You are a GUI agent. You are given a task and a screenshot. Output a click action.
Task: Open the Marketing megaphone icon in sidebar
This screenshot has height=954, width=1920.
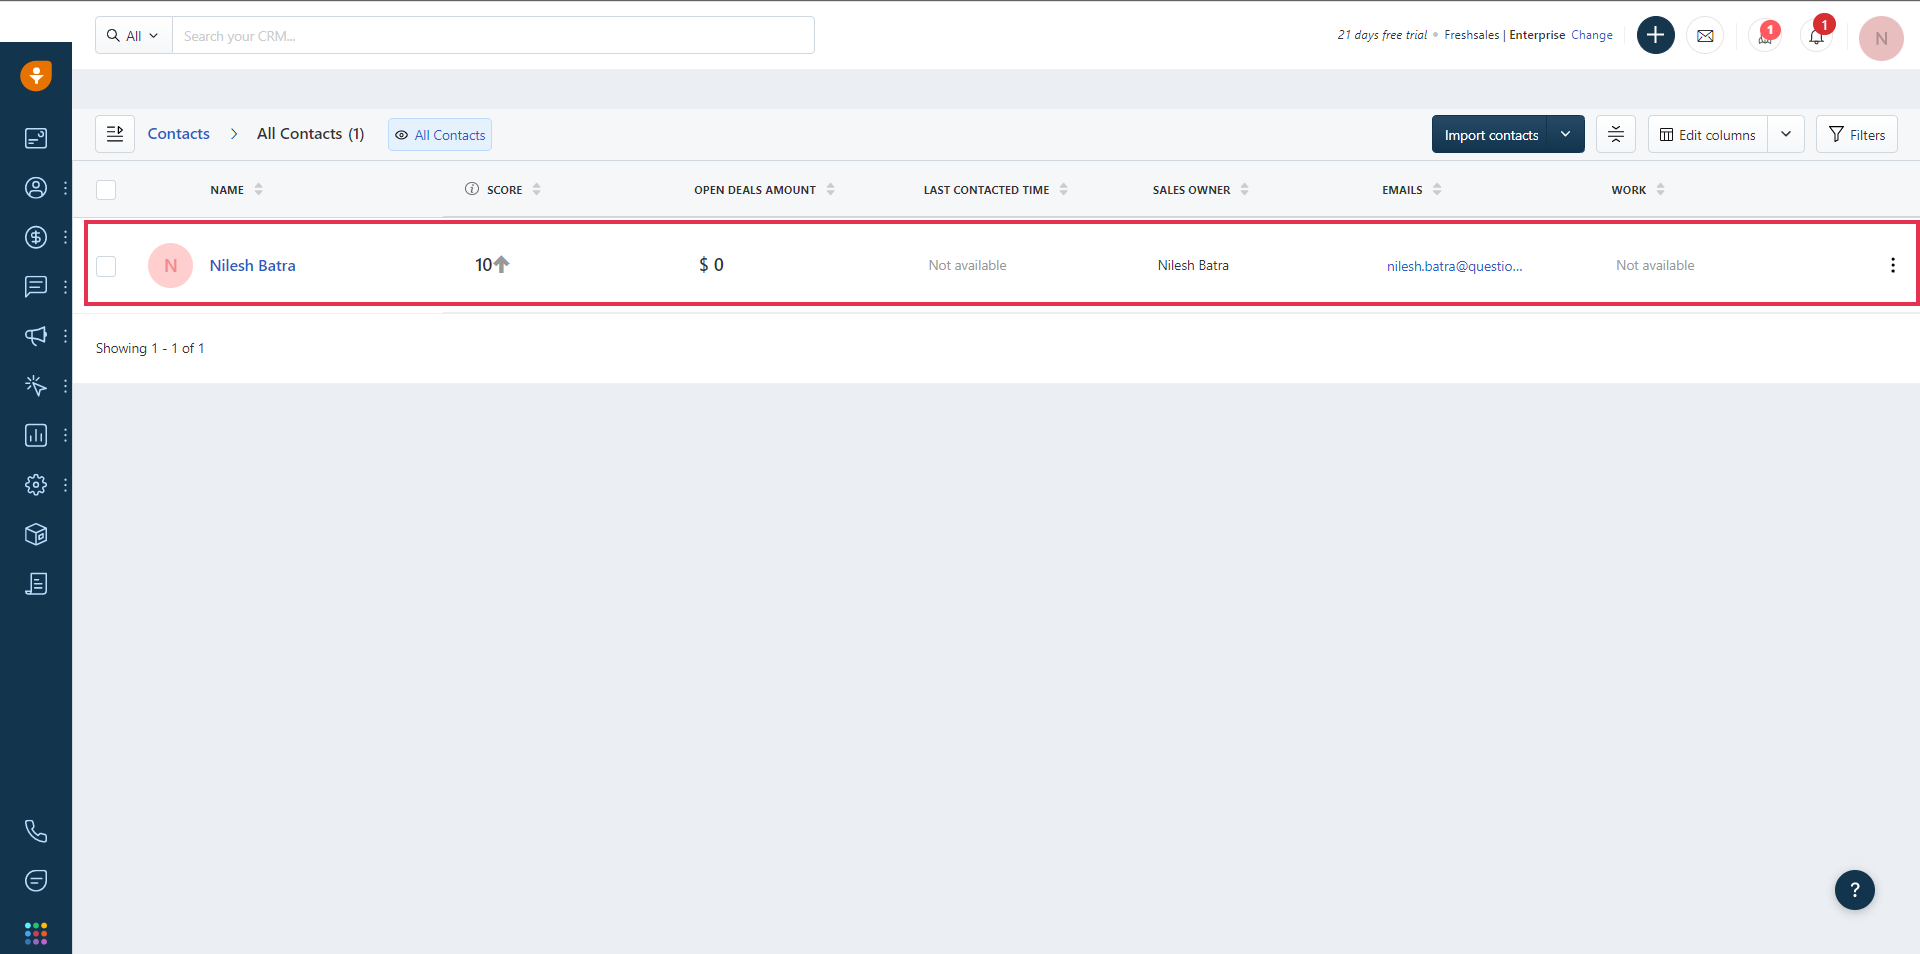(x=36, y=336)
